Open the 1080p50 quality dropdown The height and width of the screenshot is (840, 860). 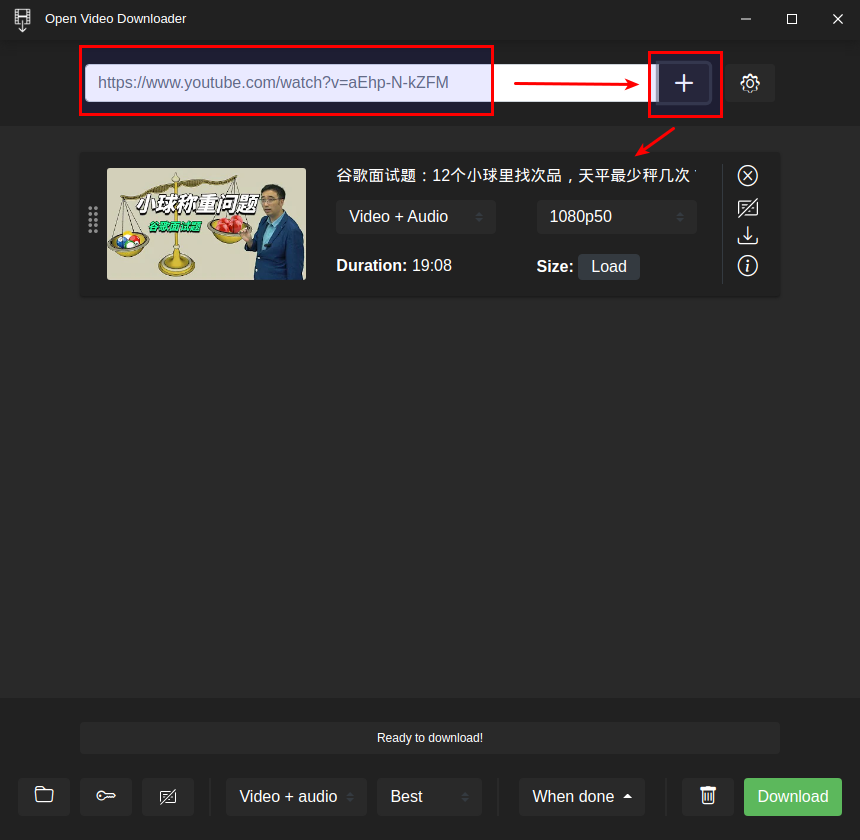(616, 217)
